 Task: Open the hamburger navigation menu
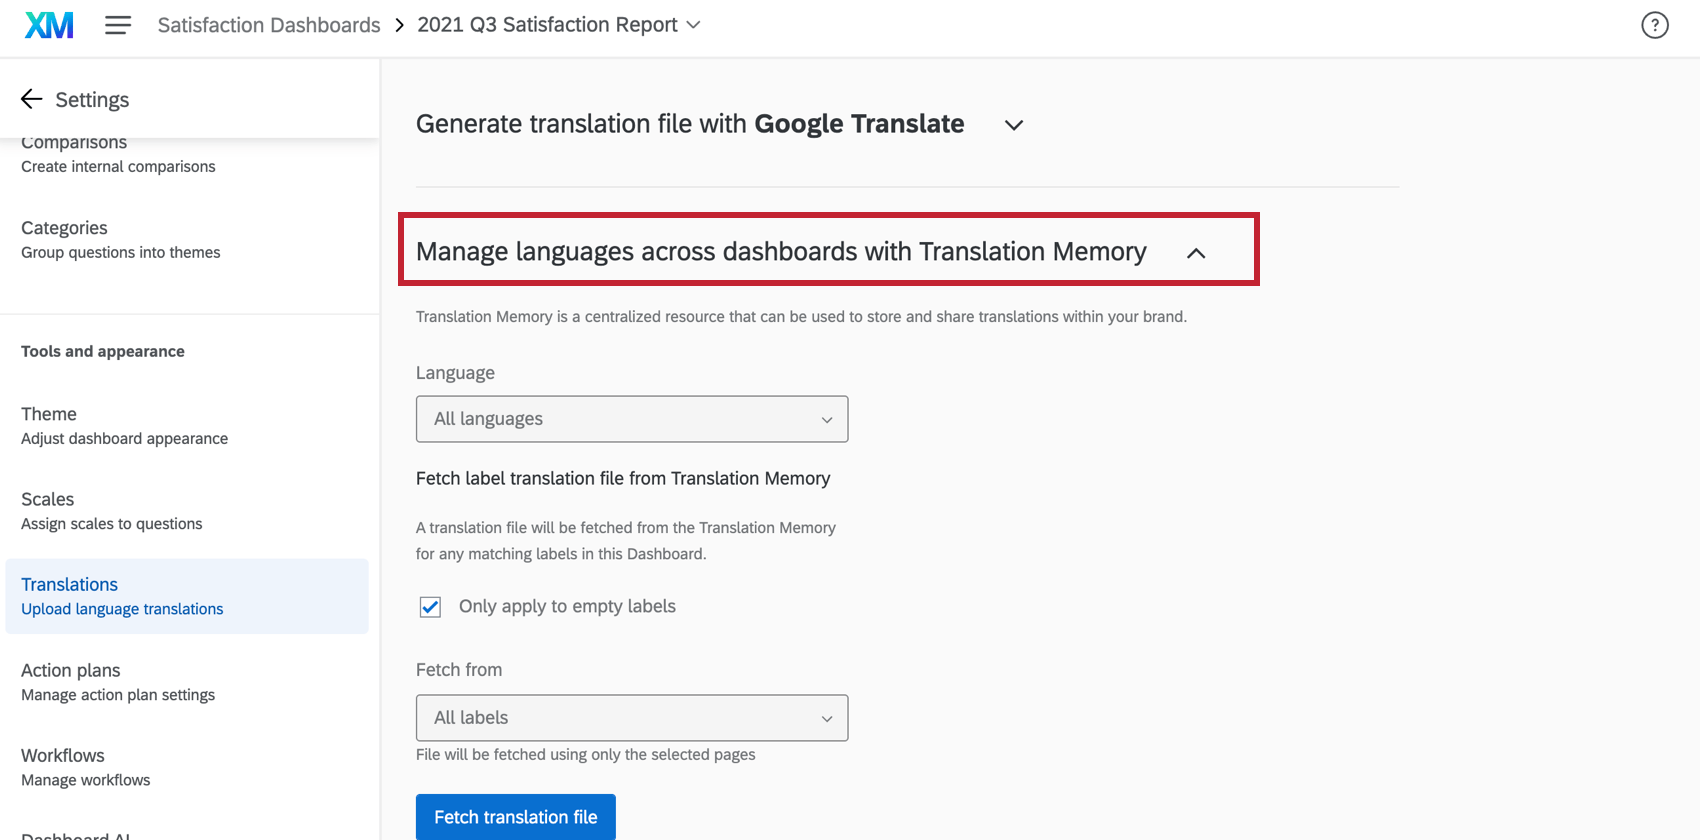(x=118, y=25)
